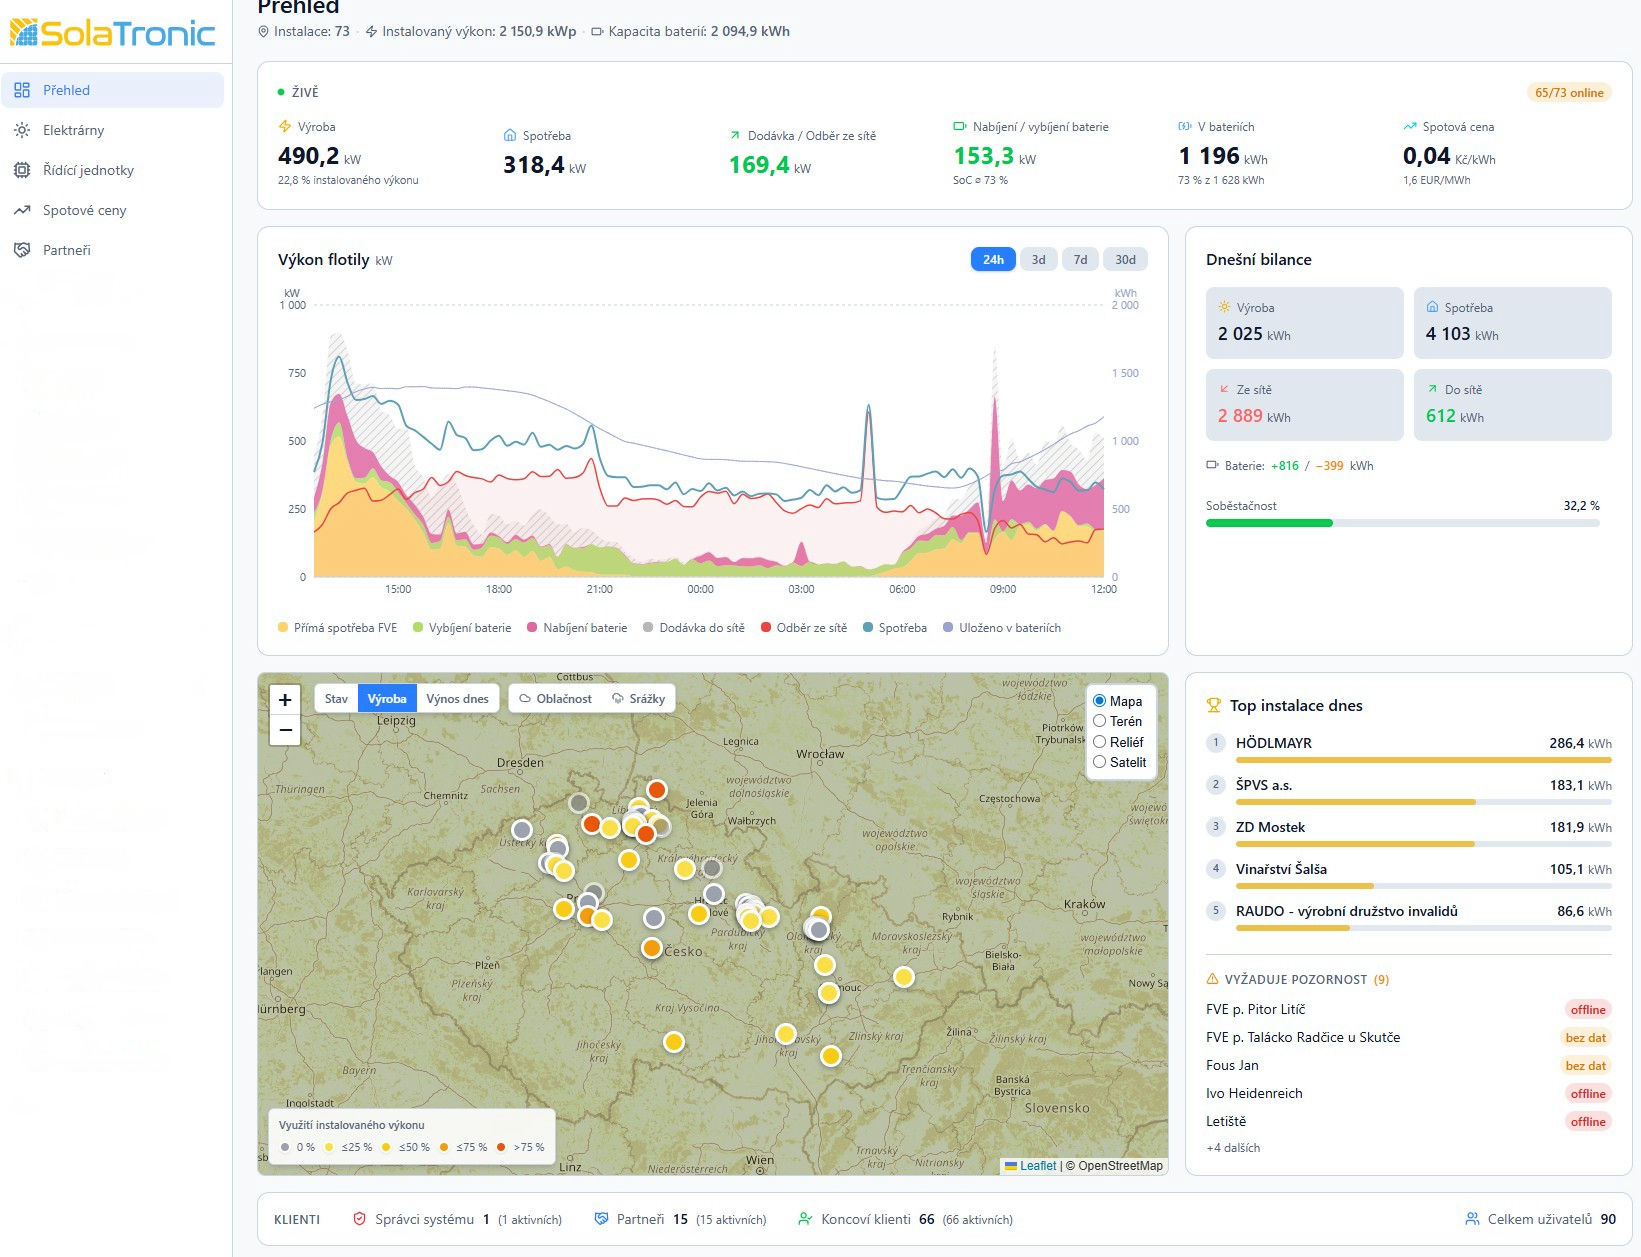Image resolution: width=1641 pixels, height=1257 pixels.
Task: Click the ŠPVS a.s. production bar
Action: point(1424,802)
